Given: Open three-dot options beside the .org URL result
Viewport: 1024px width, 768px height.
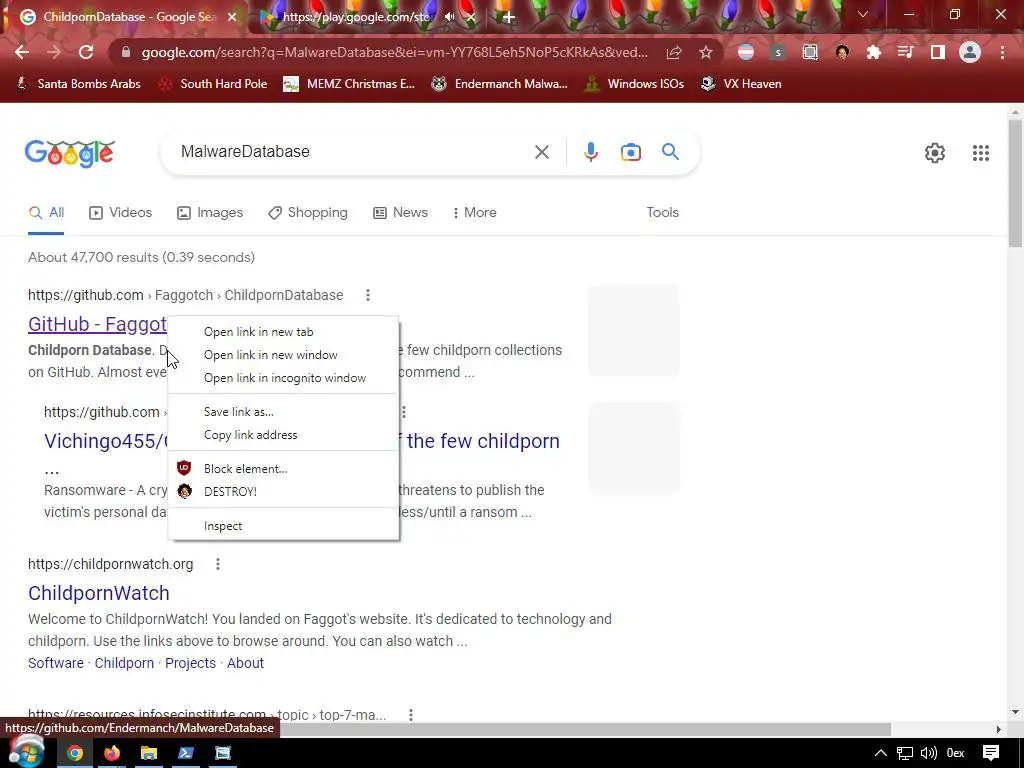Looking at the screenshot, I should 217,564.
